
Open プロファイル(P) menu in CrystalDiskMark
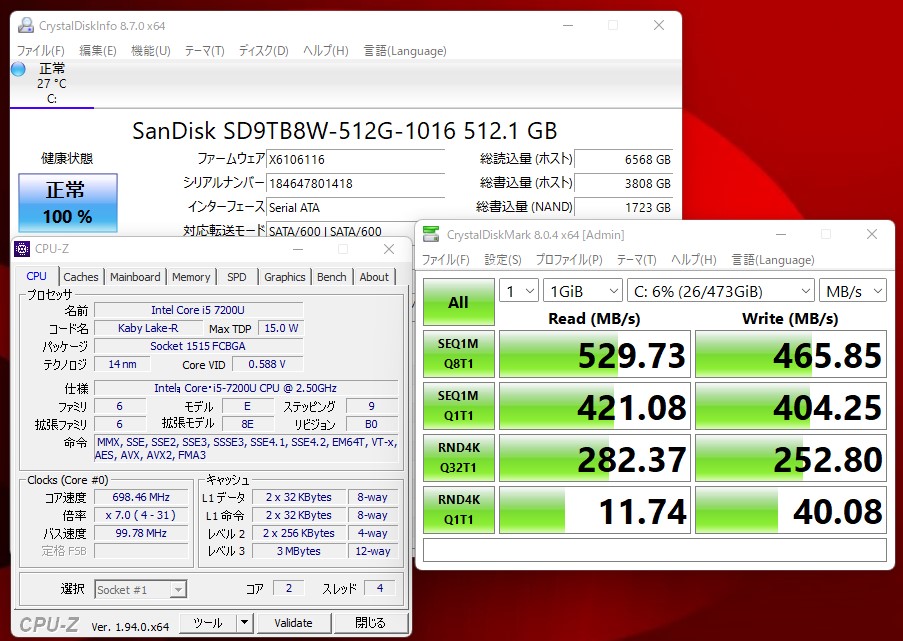[569, 260]
